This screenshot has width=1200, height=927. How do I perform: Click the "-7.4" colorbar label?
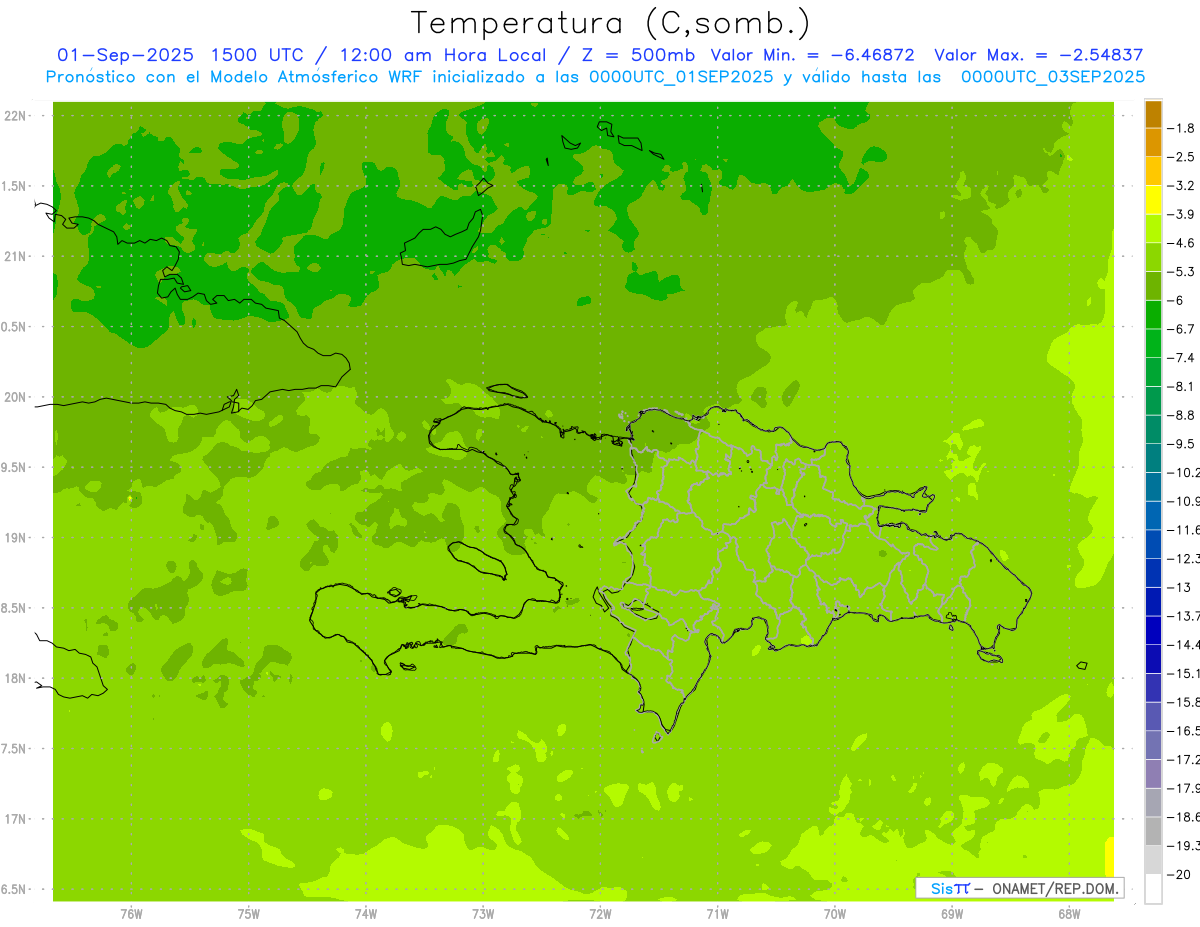coord(1181,358)
